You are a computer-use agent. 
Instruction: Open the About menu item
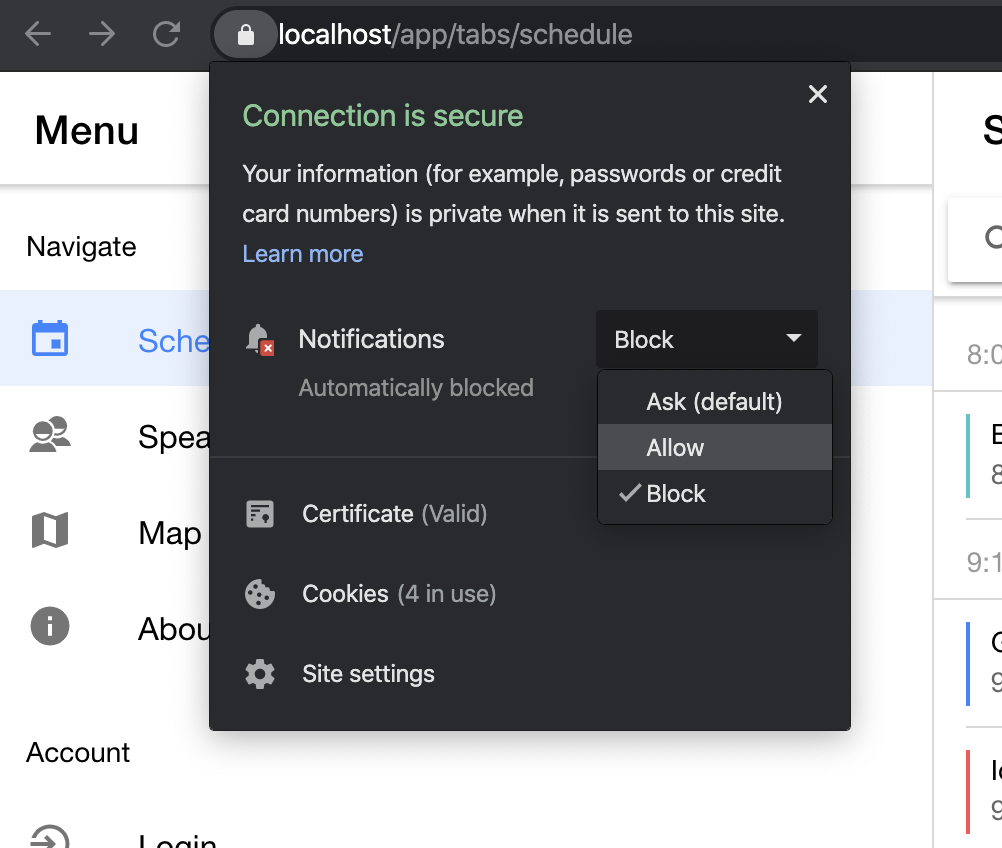tap(105, 626)
